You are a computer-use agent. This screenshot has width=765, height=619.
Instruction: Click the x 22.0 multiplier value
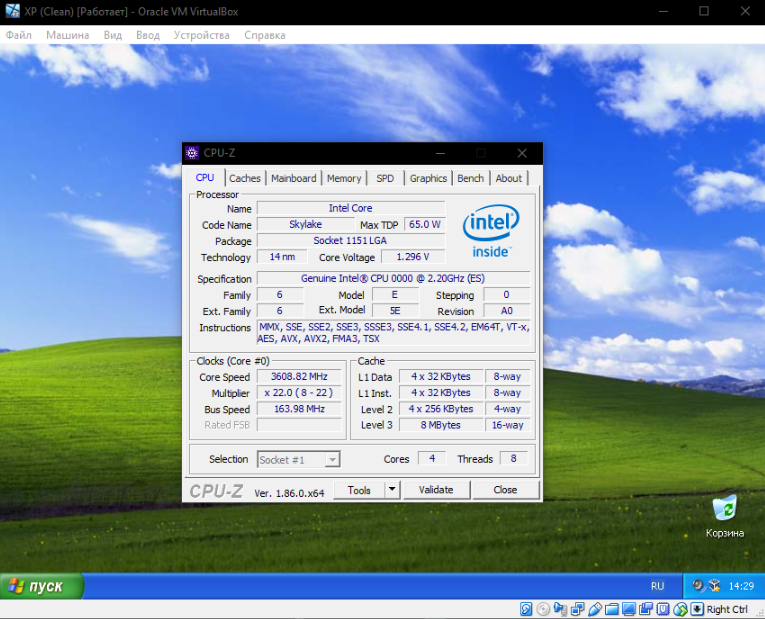pos(299,393)
